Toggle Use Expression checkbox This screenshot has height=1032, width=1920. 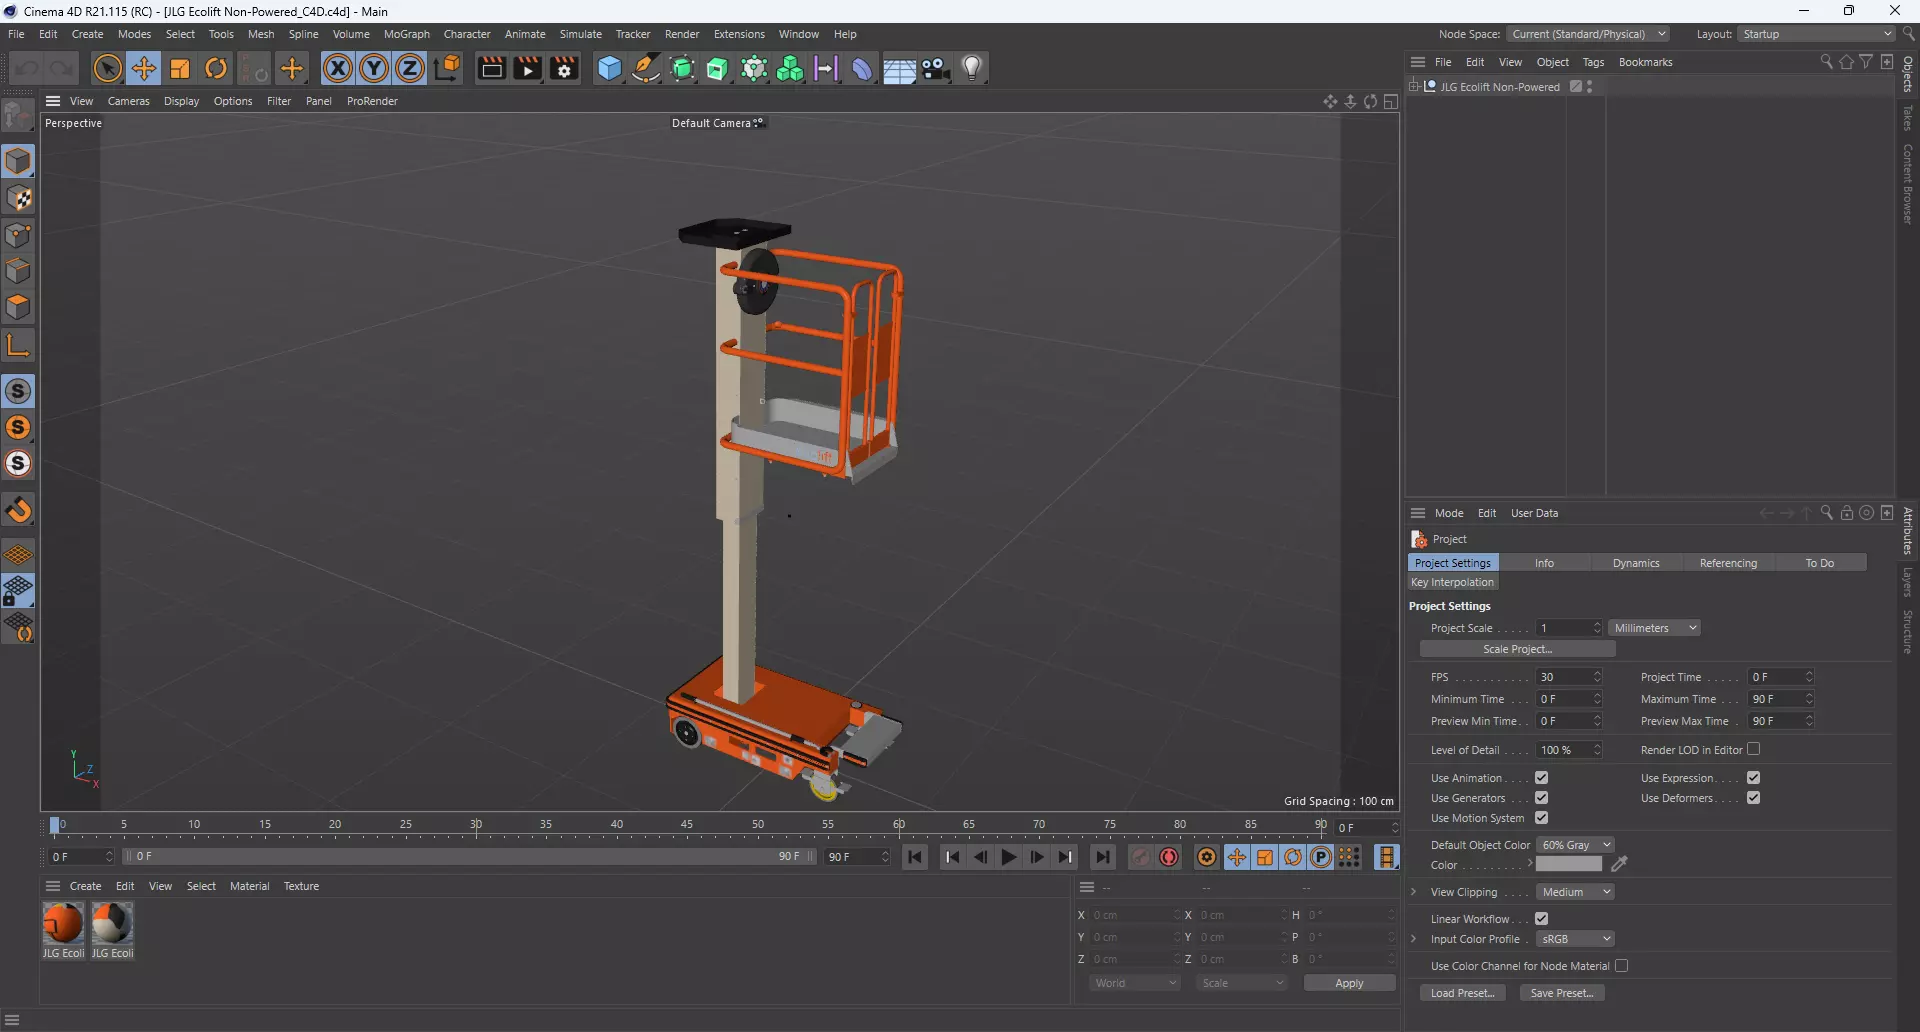click(1753, 778)
